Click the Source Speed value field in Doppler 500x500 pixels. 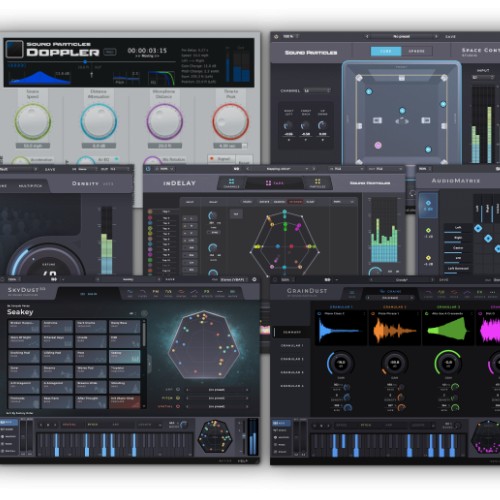(x=33, y=146)
